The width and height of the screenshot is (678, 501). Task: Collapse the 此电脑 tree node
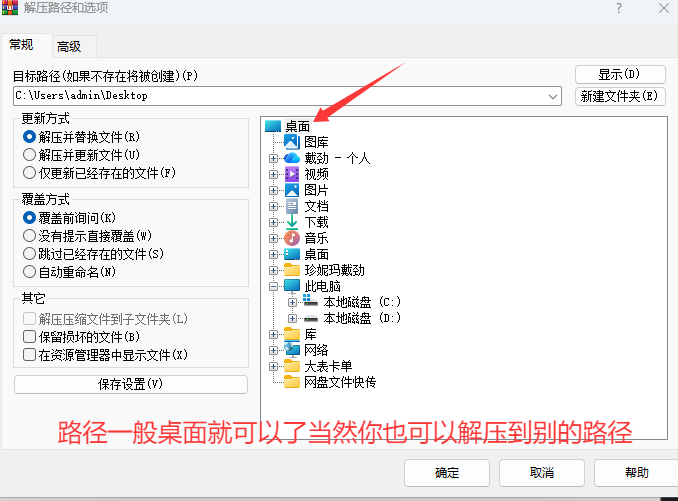pyautogui.click(x=273, y=286)
